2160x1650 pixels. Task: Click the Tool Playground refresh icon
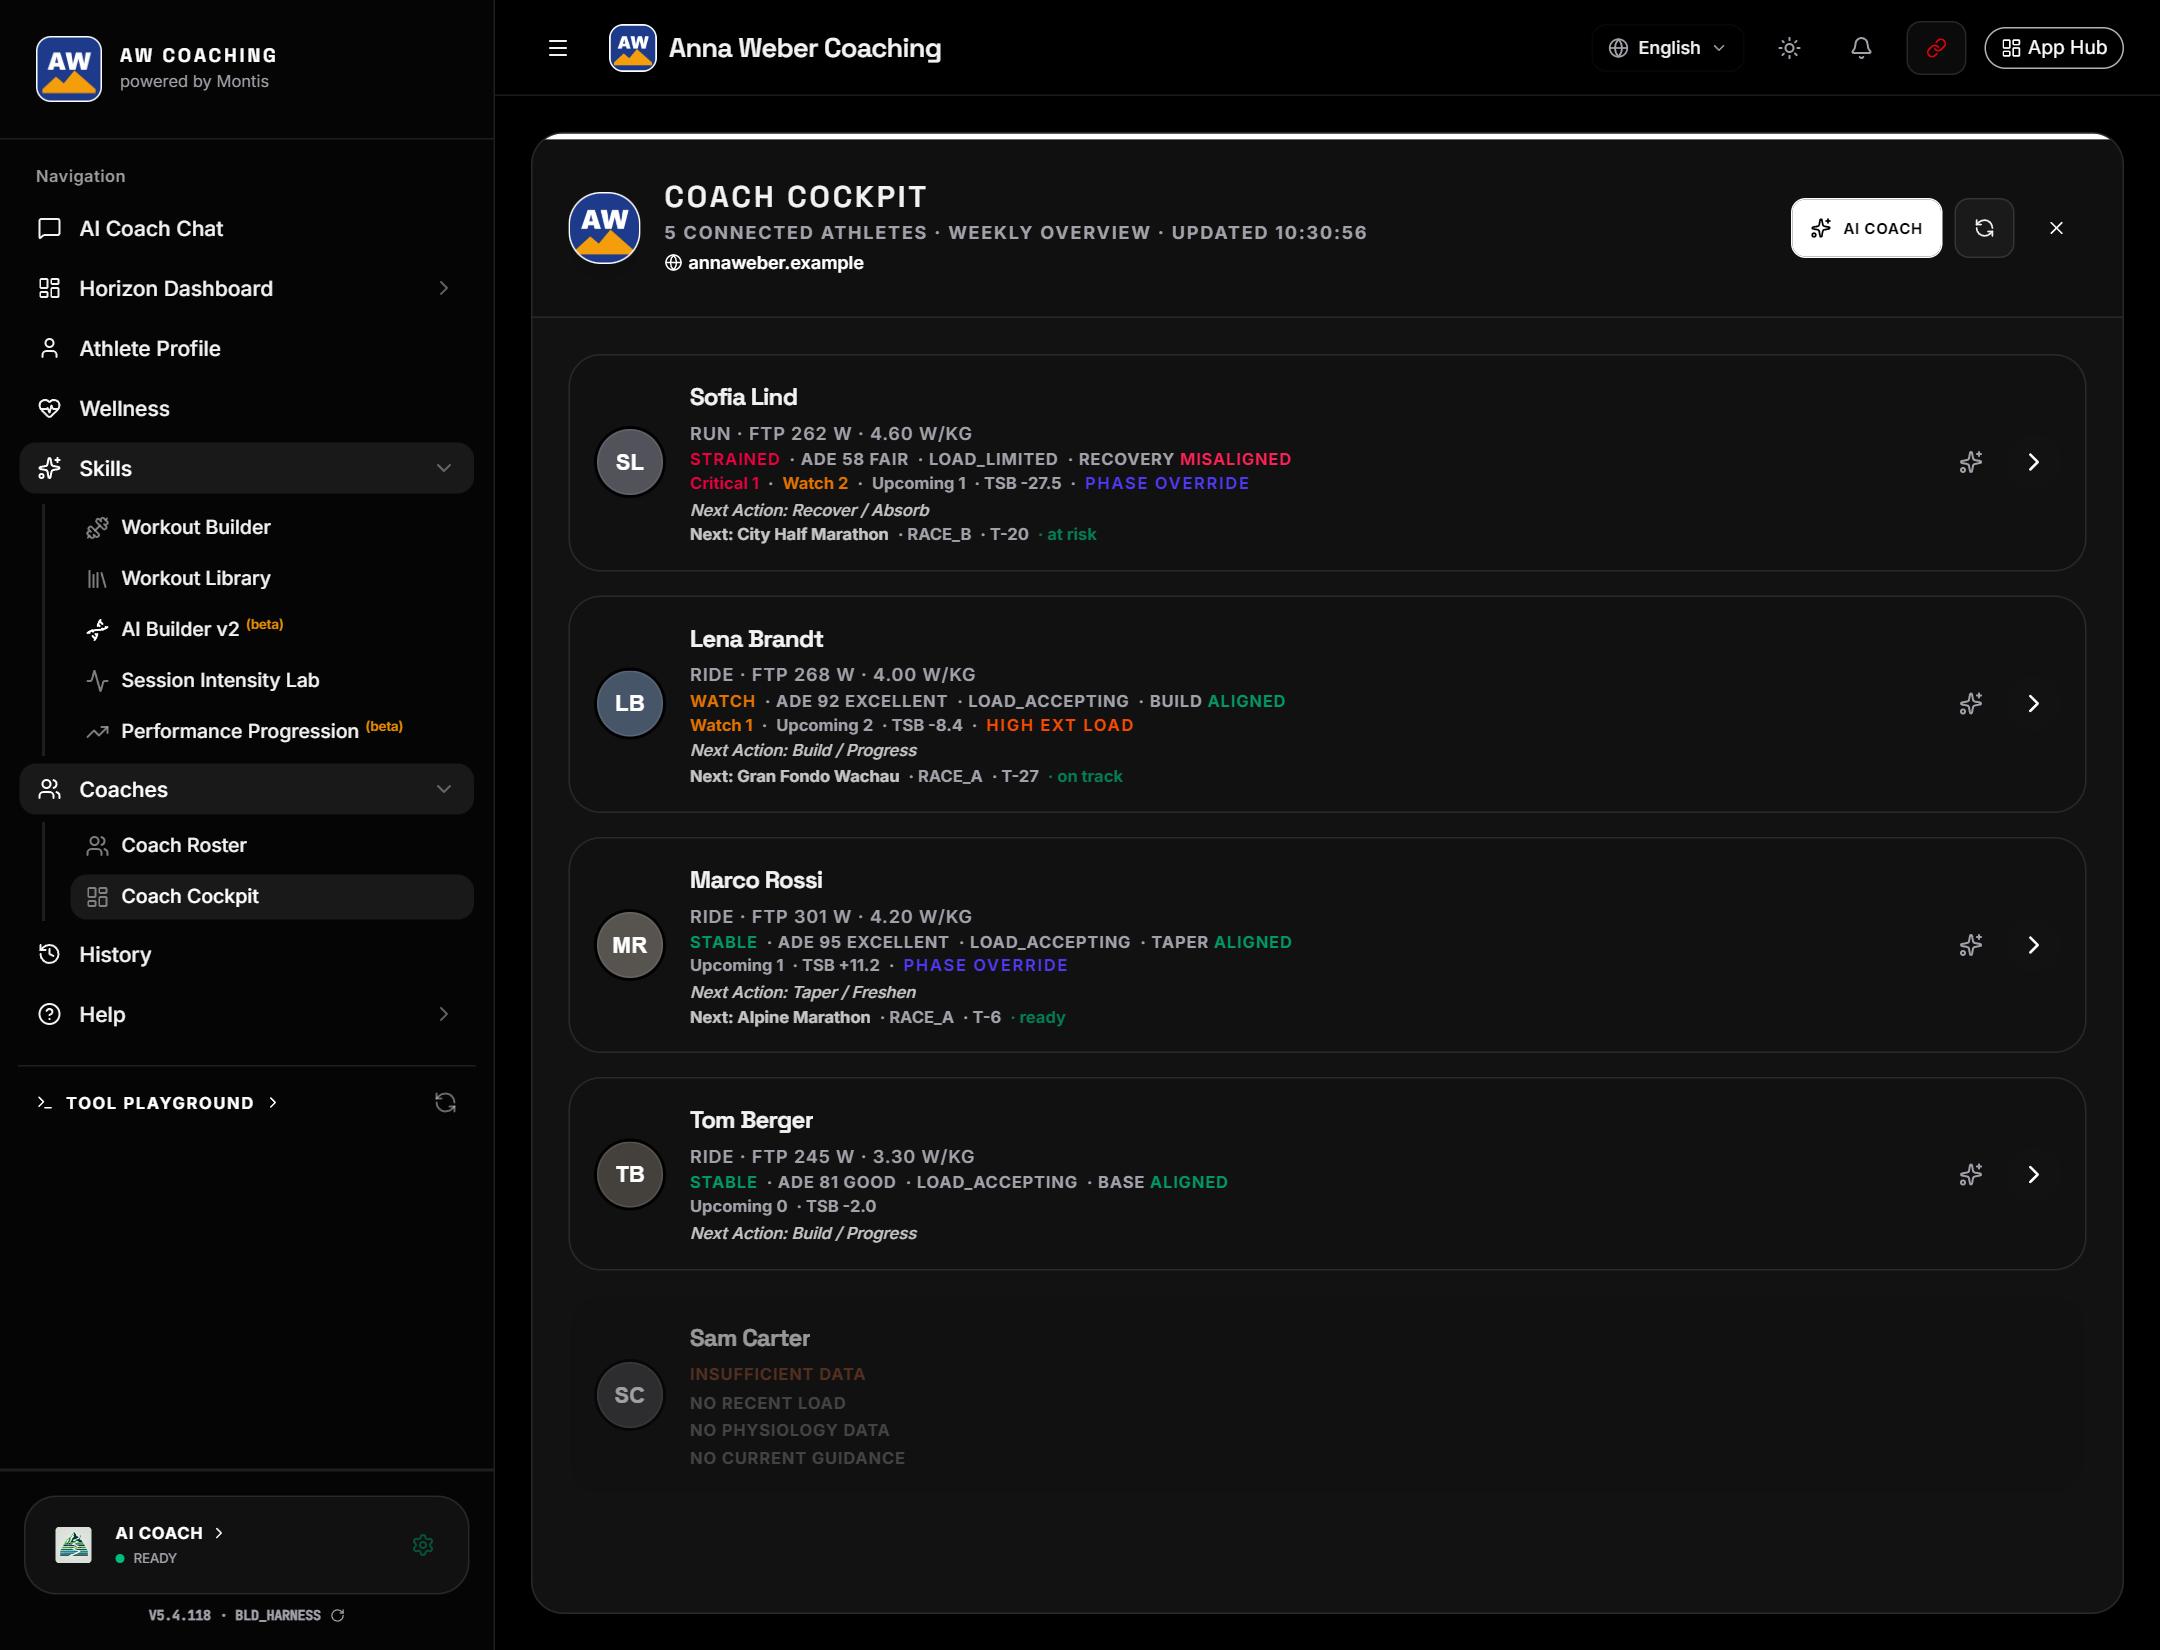click(445, 1102)
